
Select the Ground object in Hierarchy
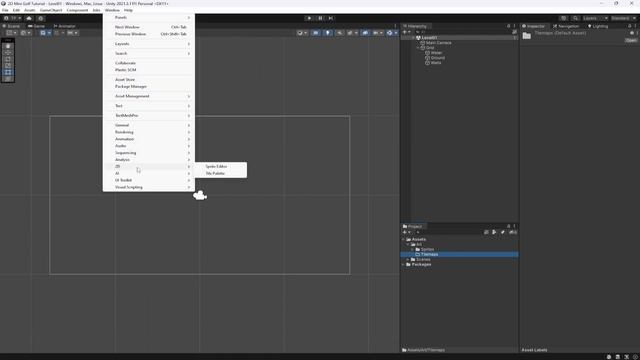tap(438, 58)
